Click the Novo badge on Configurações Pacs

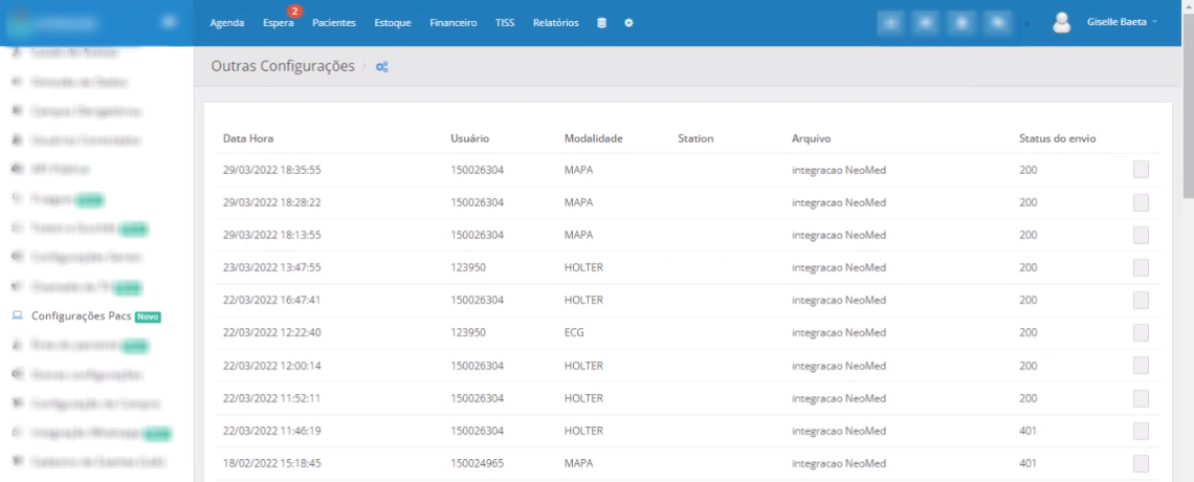pyautogui.click(x=148, y=316)
